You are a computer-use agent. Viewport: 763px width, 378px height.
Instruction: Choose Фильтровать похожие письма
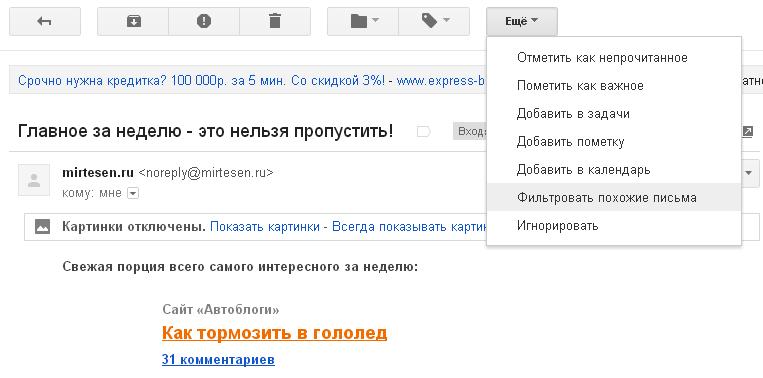(614, 198)
